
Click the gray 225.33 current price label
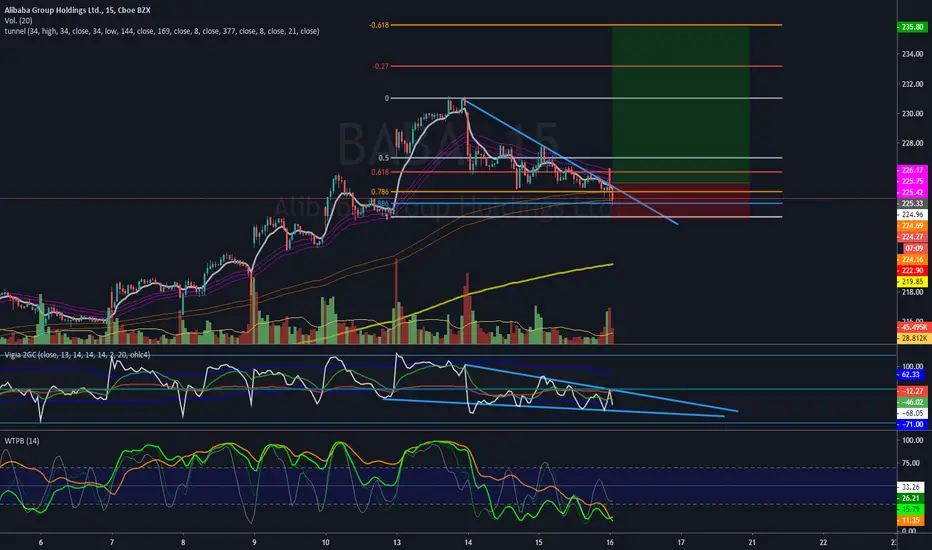point(912,203)
